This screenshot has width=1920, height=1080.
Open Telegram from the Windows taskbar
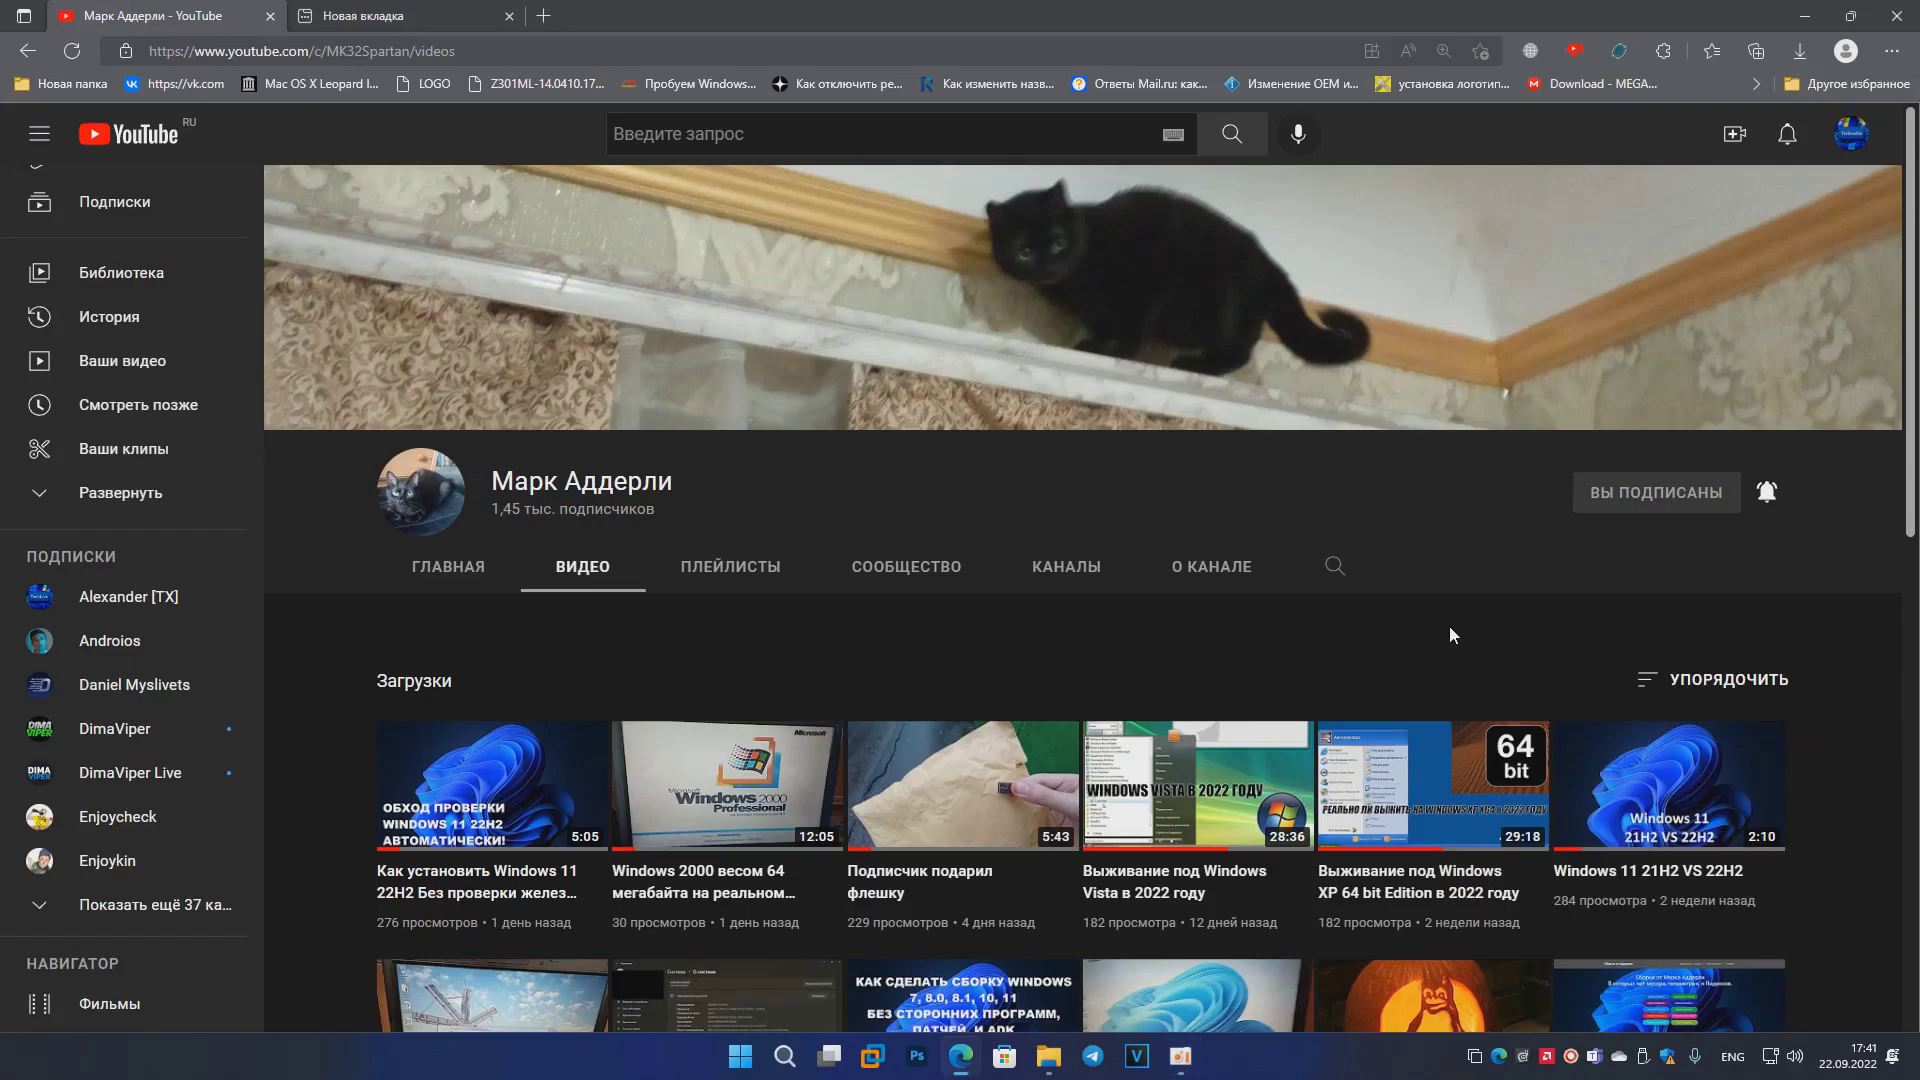point(1092,1057)
